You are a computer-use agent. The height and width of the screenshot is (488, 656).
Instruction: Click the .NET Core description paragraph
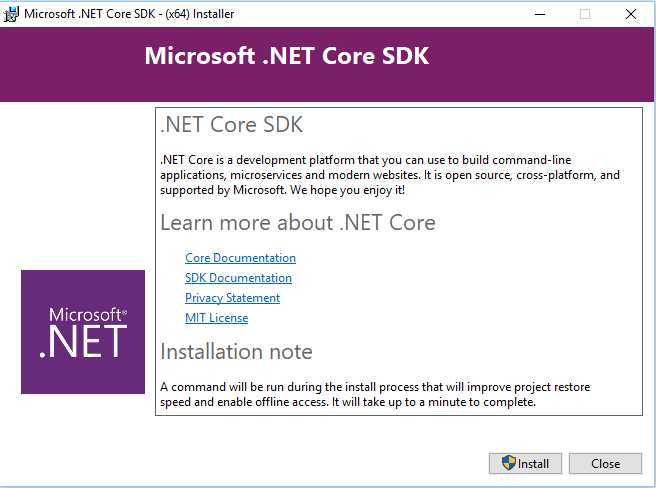tap(390, 175)
